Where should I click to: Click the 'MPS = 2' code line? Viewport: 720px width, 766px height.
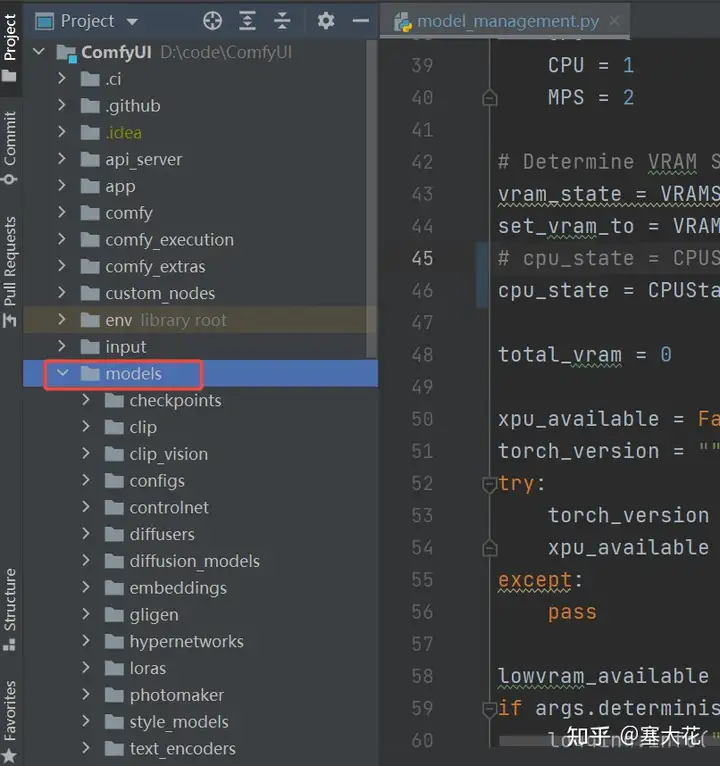point(591,98)
